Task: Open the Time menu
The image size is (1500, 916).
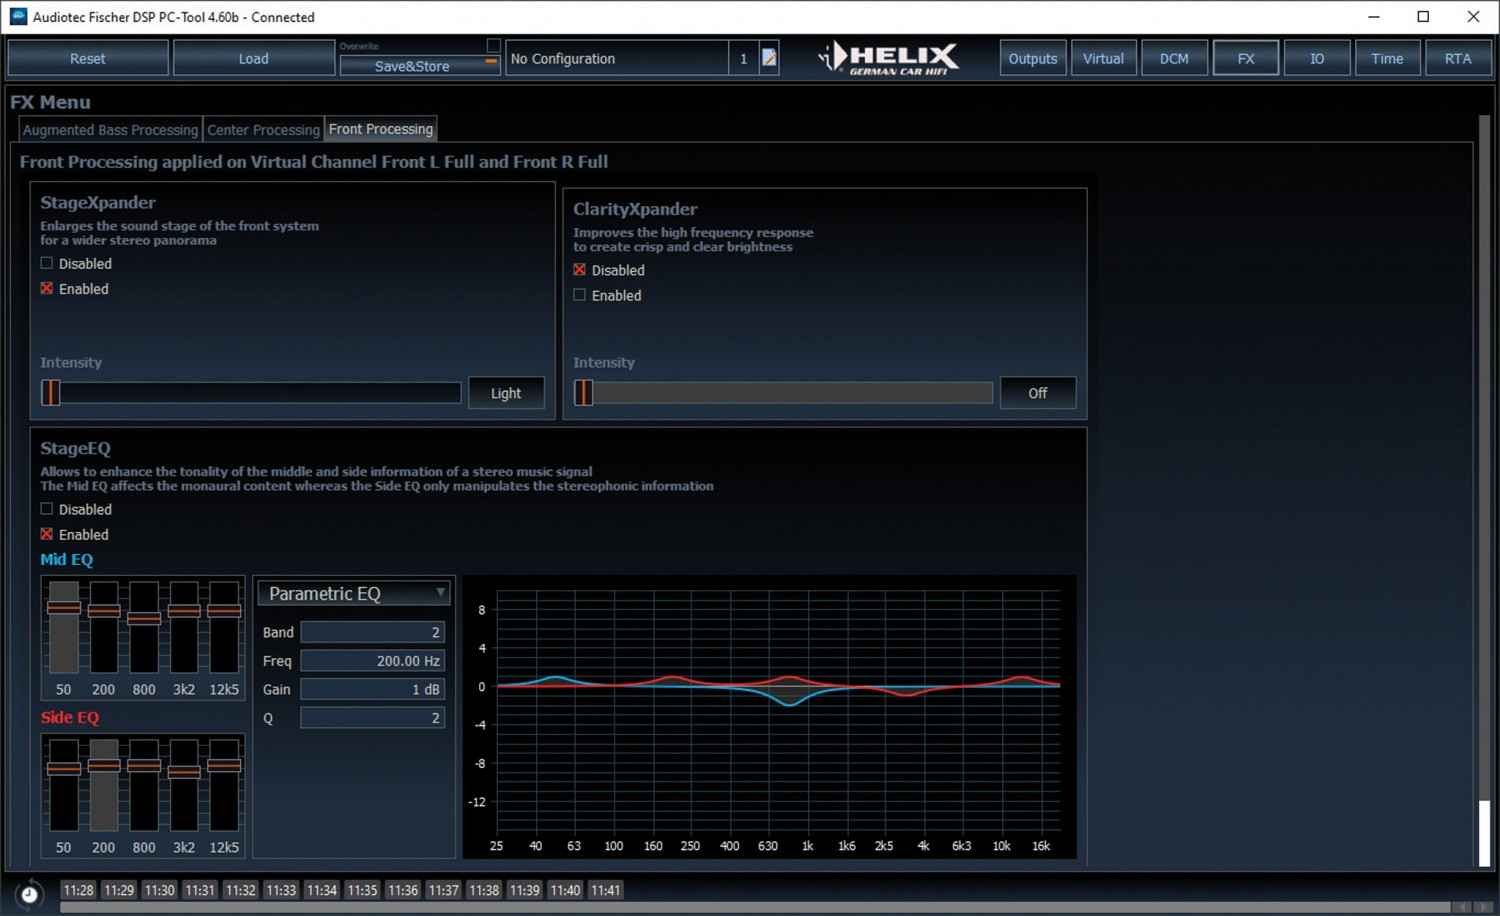Action: [1387, 58]
